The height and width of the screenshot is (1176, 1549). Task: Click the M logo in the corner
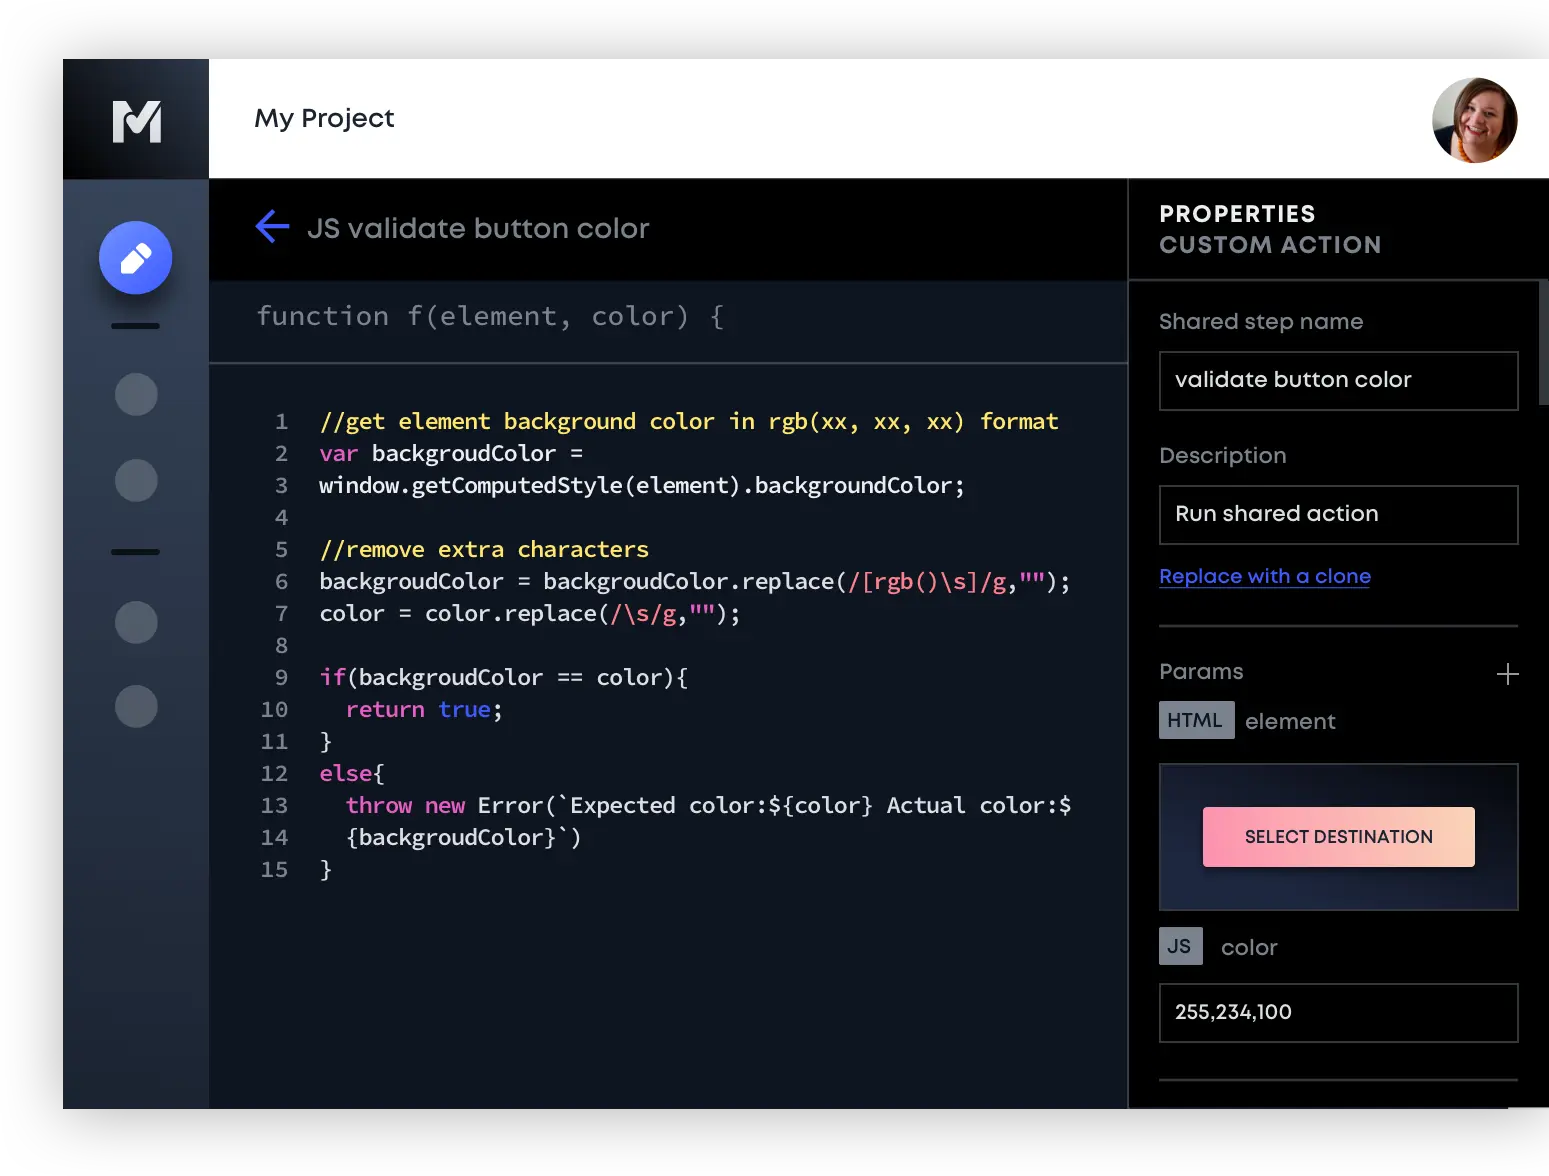click(136, 121)
